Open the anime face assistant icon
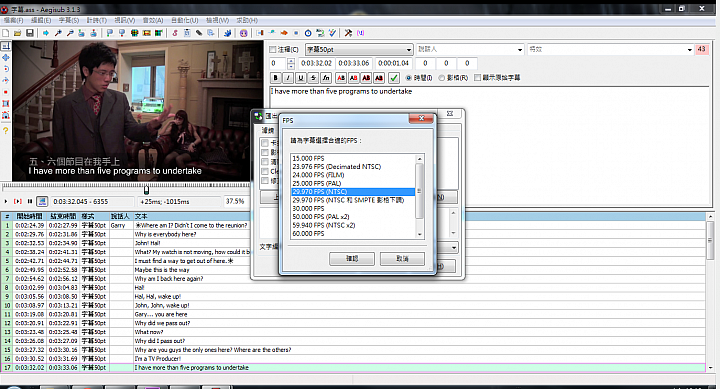 [x=243, y=33]
